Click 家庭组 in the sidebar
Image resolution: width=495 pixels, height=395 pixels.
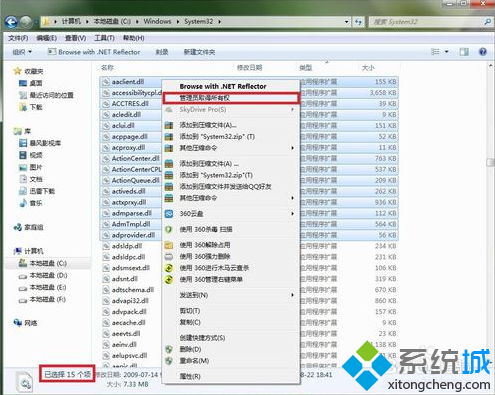click(28, 227)
